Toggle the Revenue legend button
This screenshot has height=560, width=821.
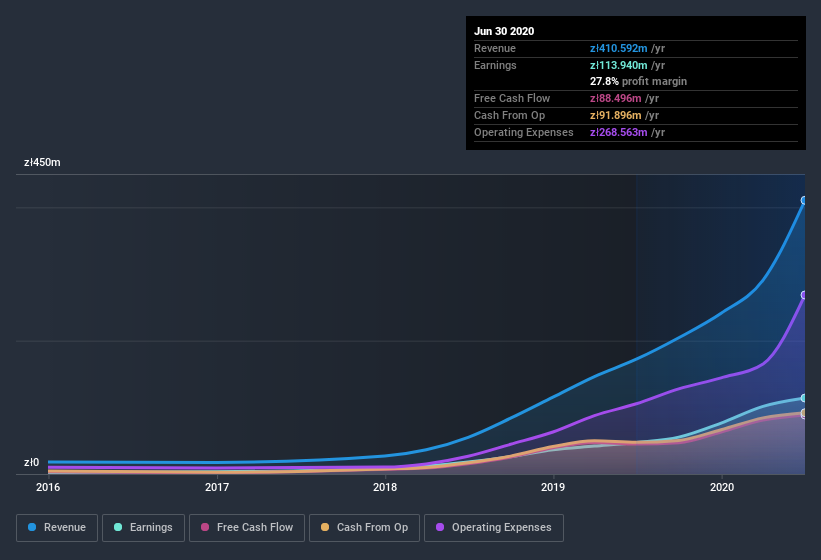[x=57, y=528]
